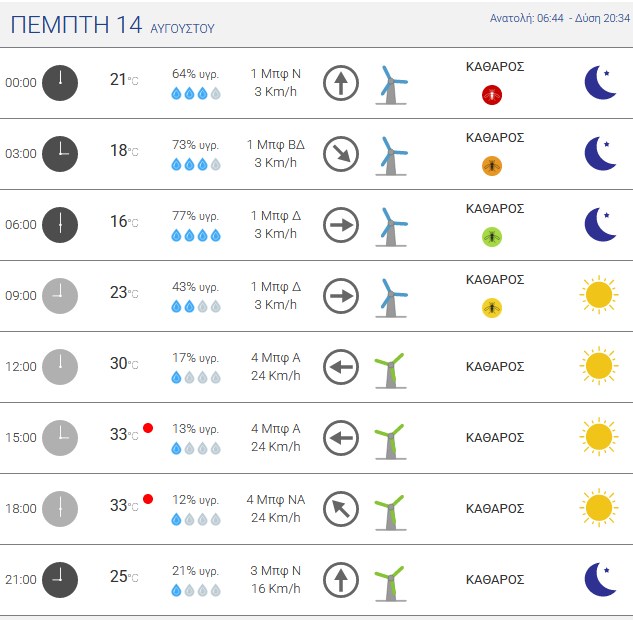
Task: Click the north wind arrow at 00:00
Action: point(341,83)
